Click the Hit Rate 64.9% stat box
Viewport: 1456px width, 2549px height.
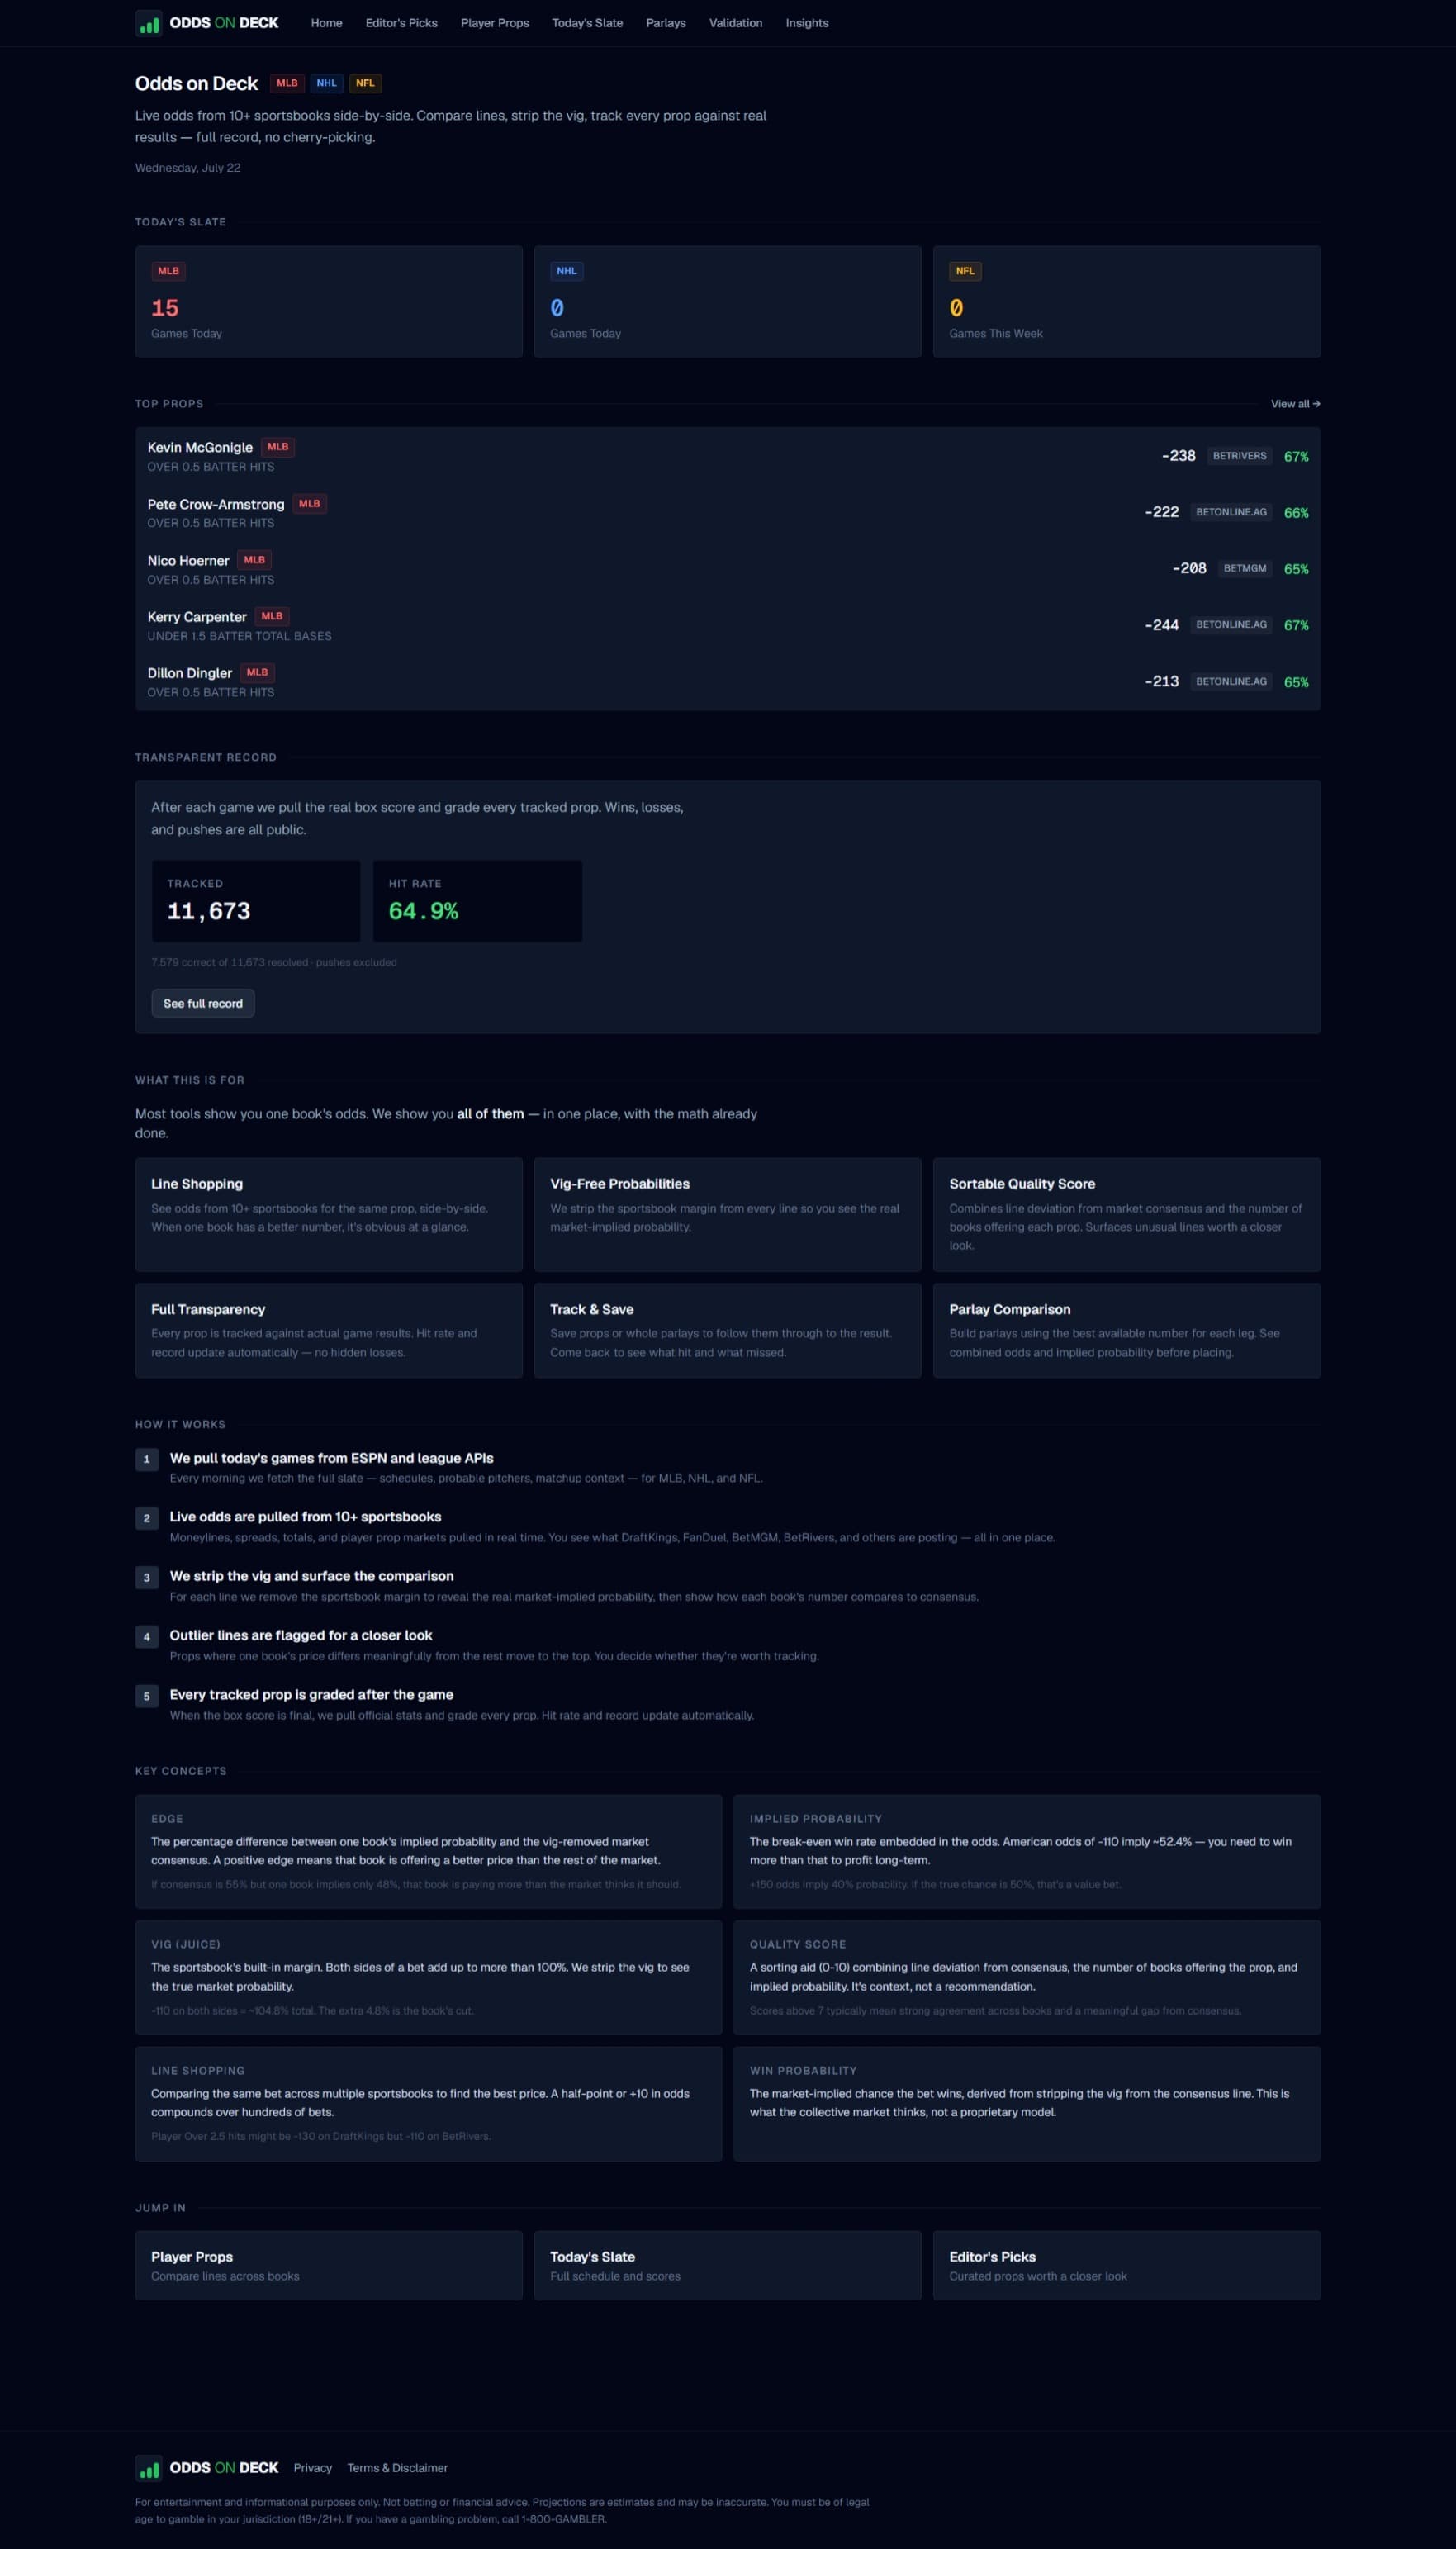click(477, 901)
